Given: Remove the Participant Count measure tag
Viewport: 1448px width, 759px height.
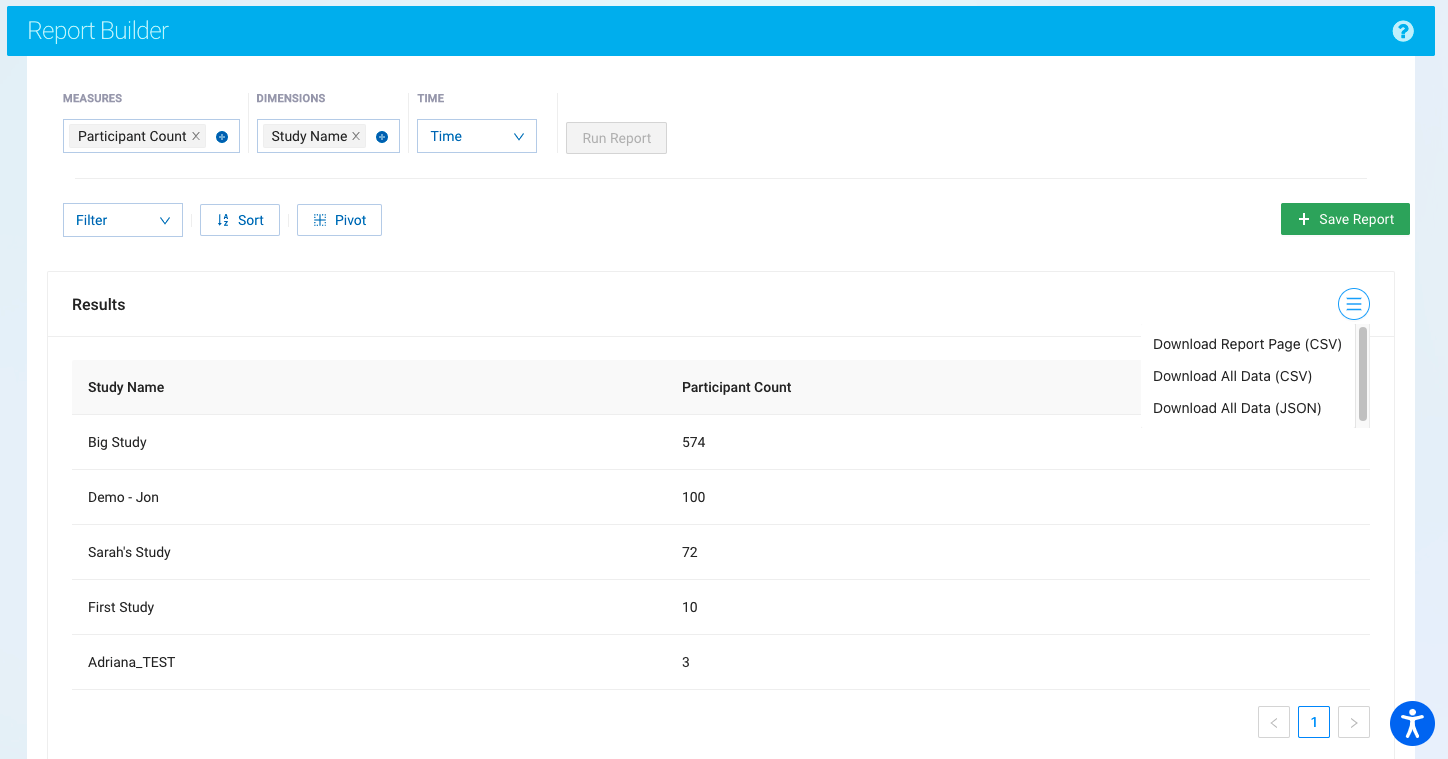Looking at the screenshot, I should (x=196, y=136).
